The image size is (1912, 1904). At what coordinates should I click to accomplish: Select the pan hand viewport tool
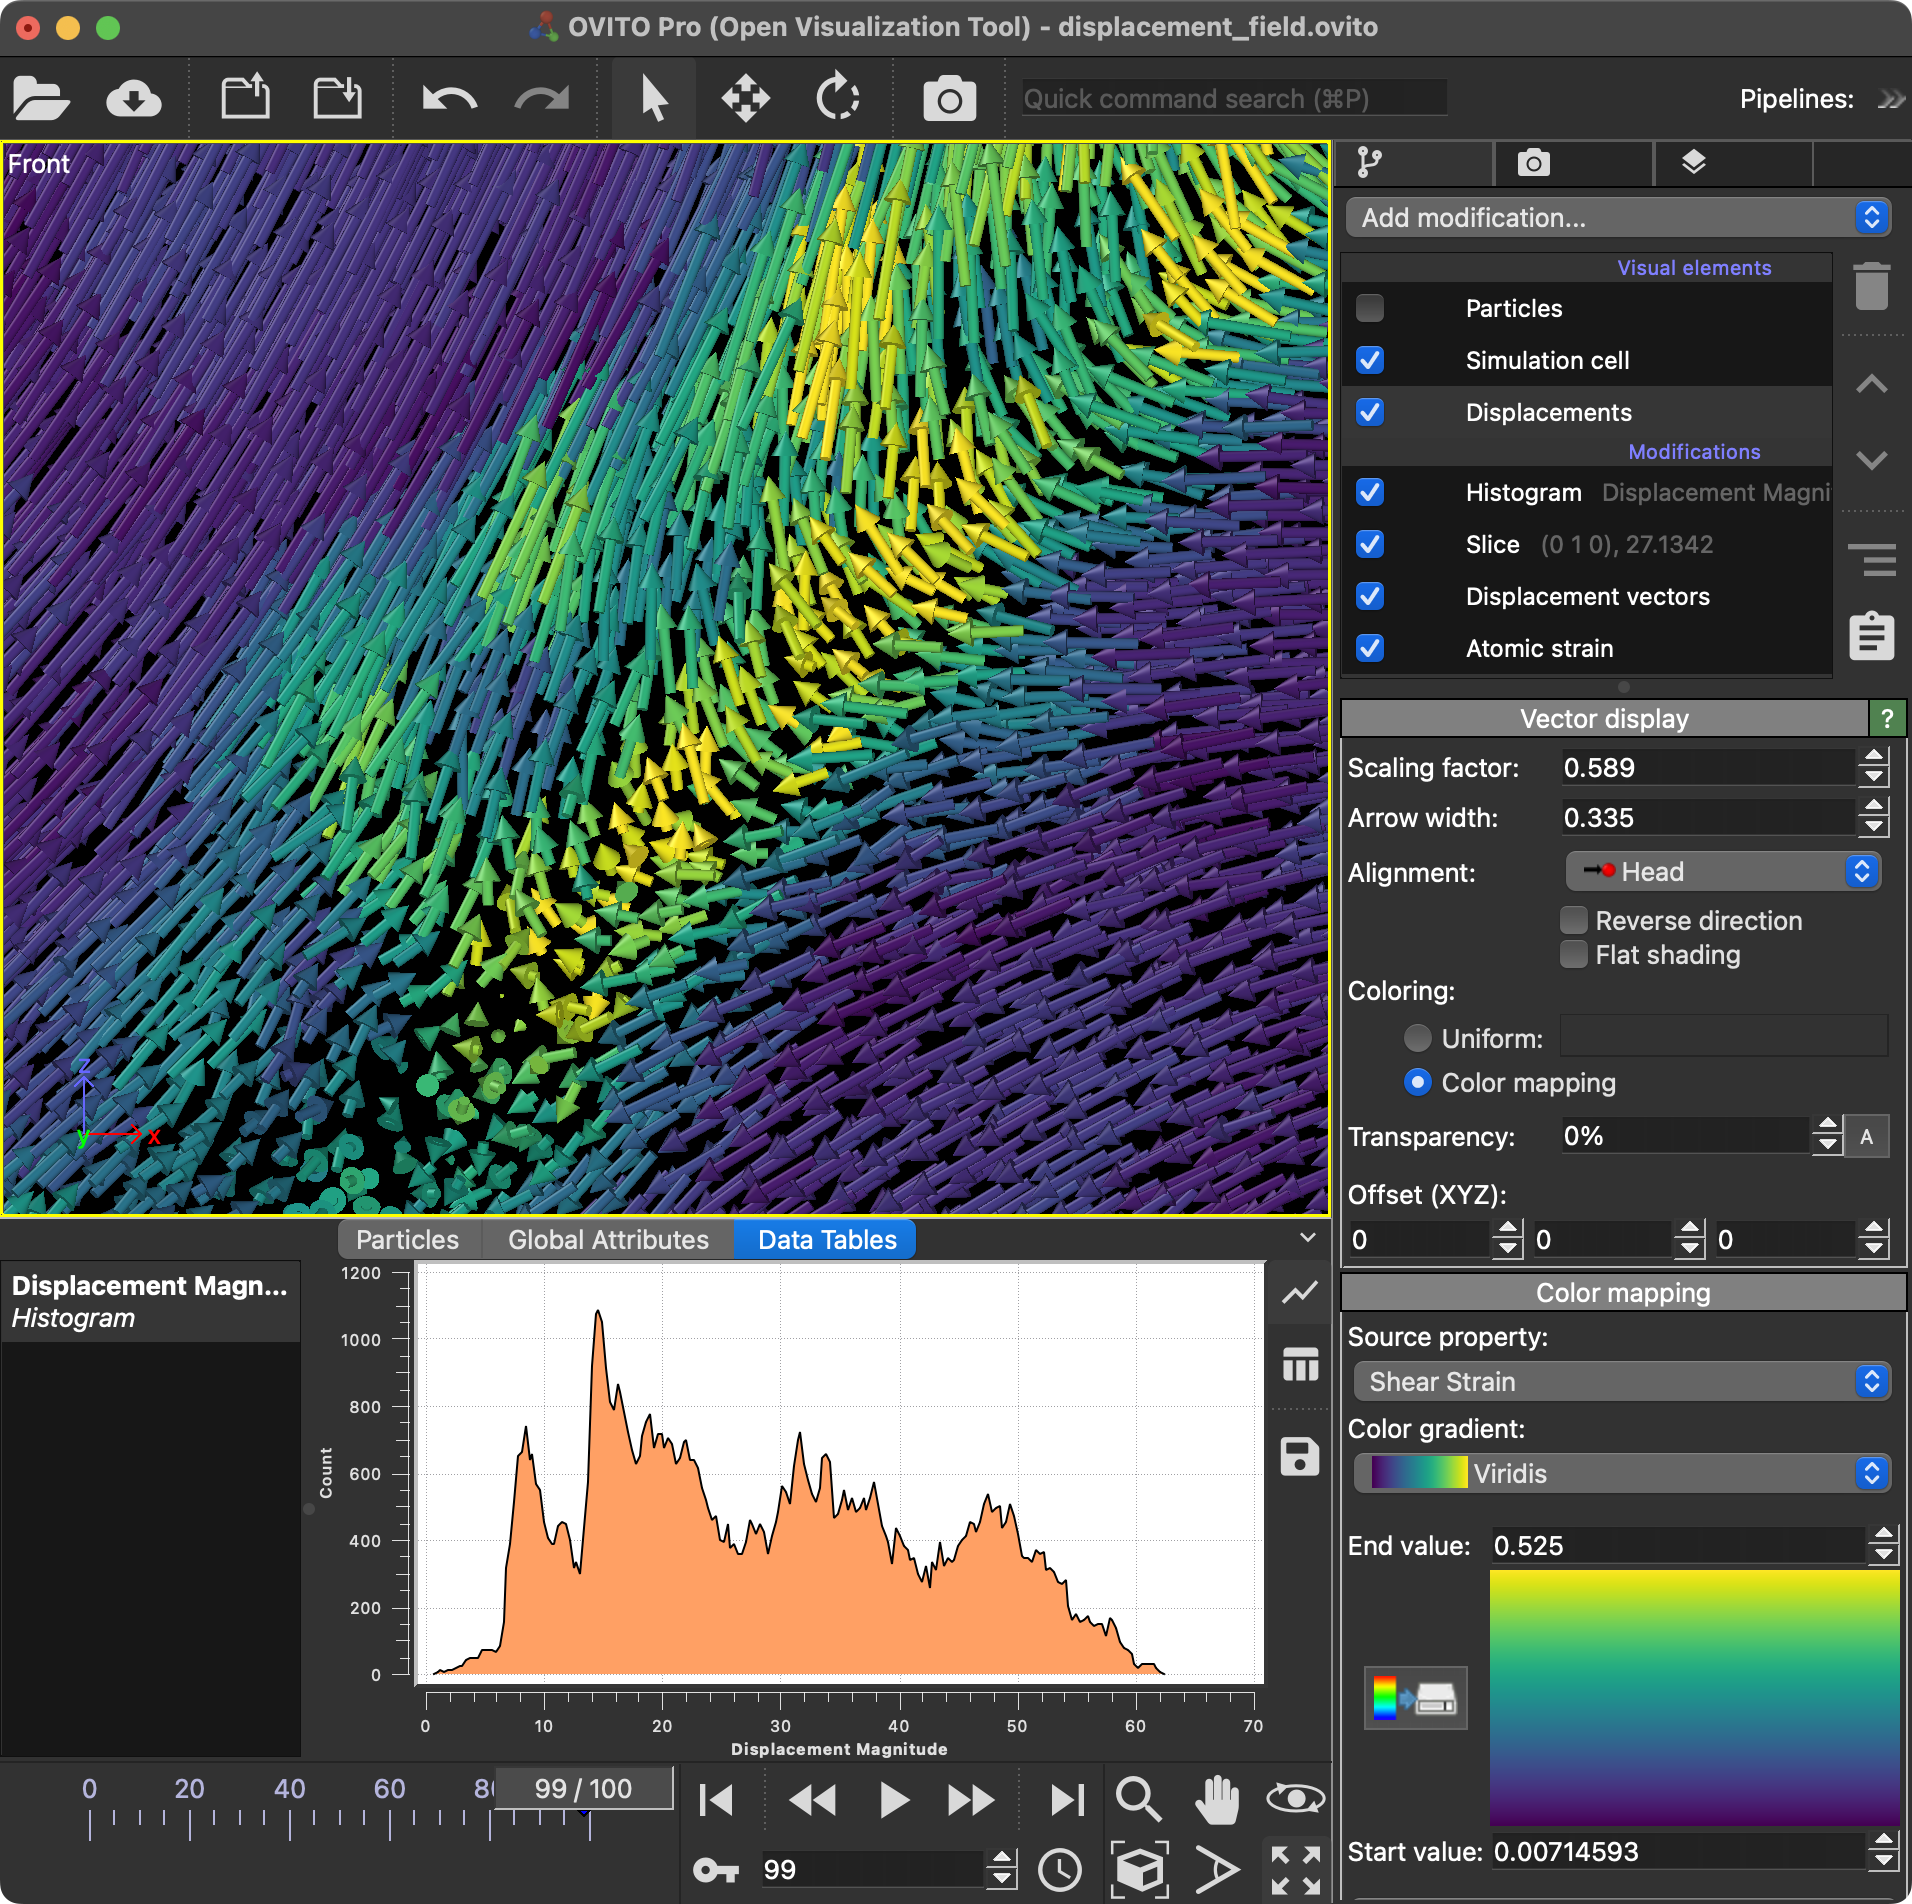coord(1217,1799)
